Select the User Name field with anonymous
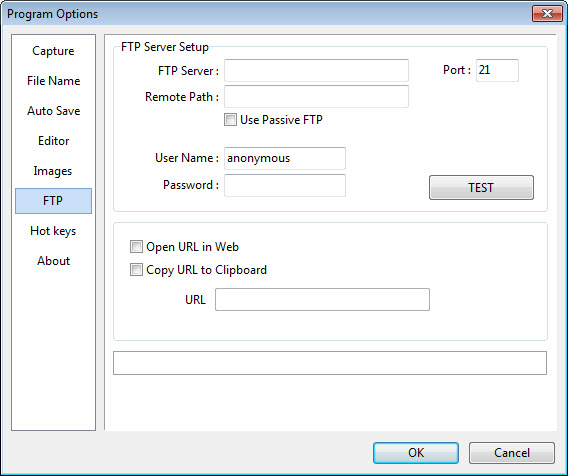Screen dimensions: 568x476 click(285, 158)
